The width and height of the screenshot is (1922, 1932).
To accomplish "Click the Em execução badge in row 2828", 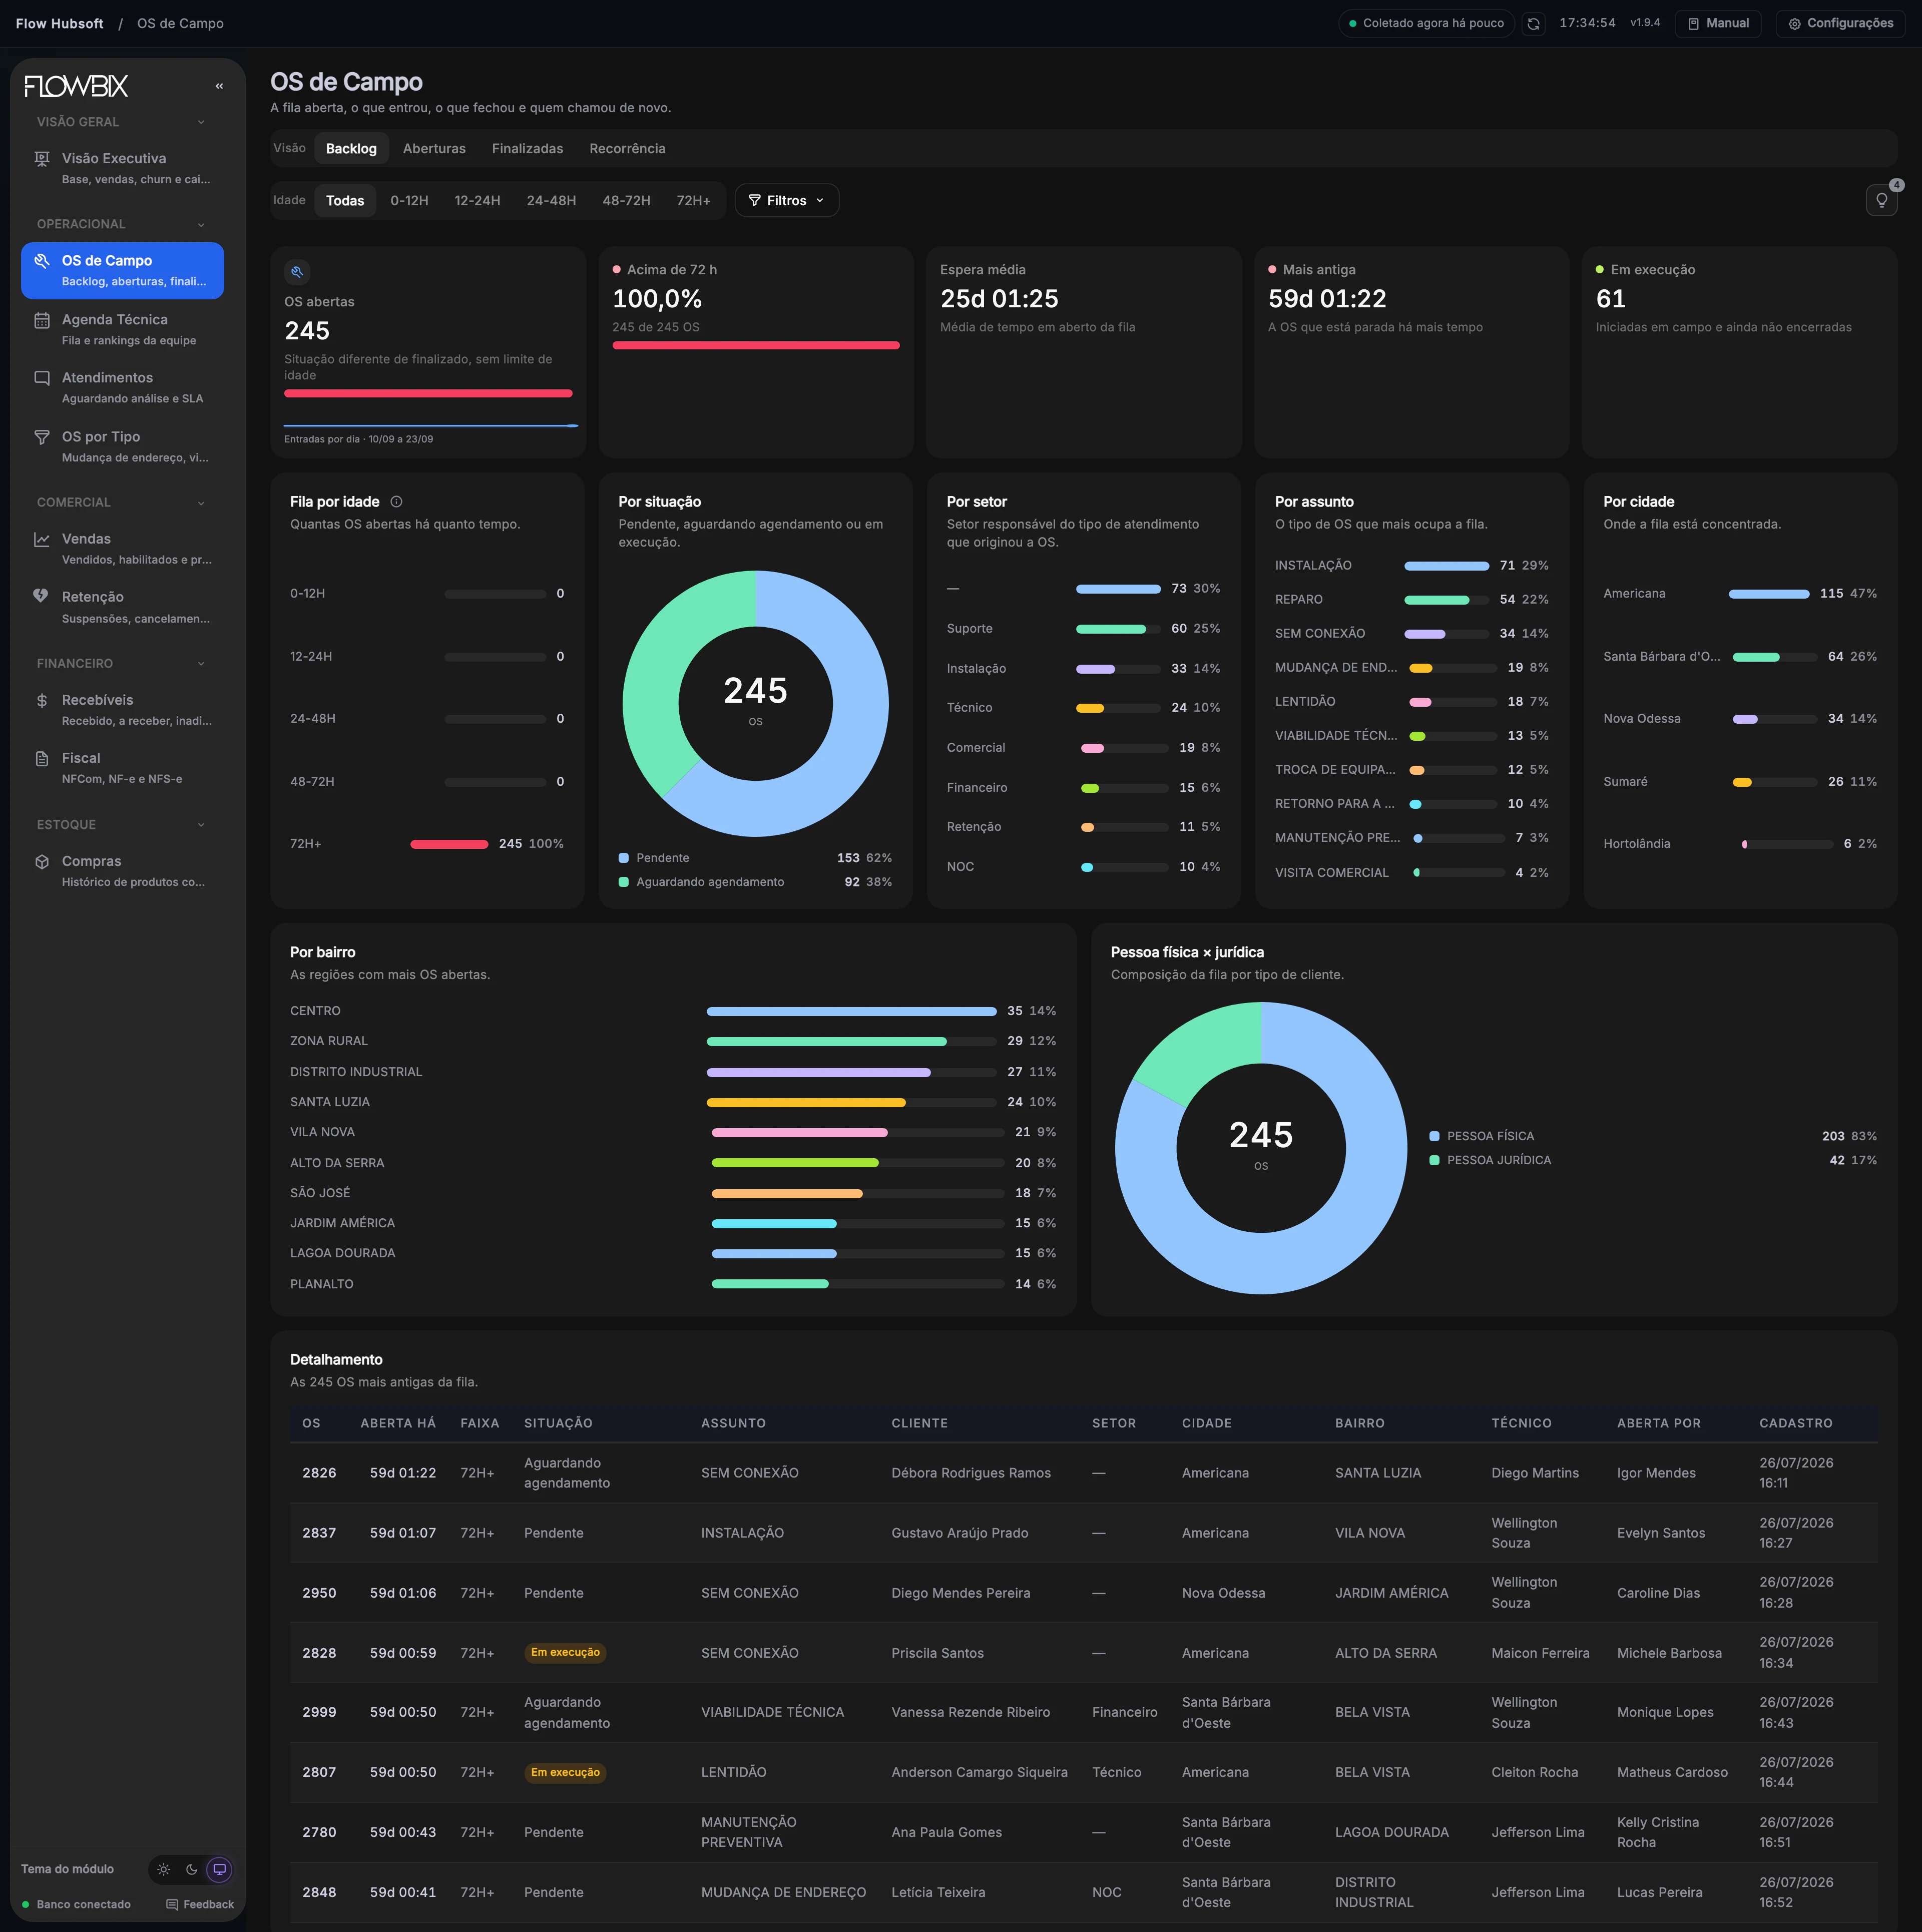I will coord(565,1652).
